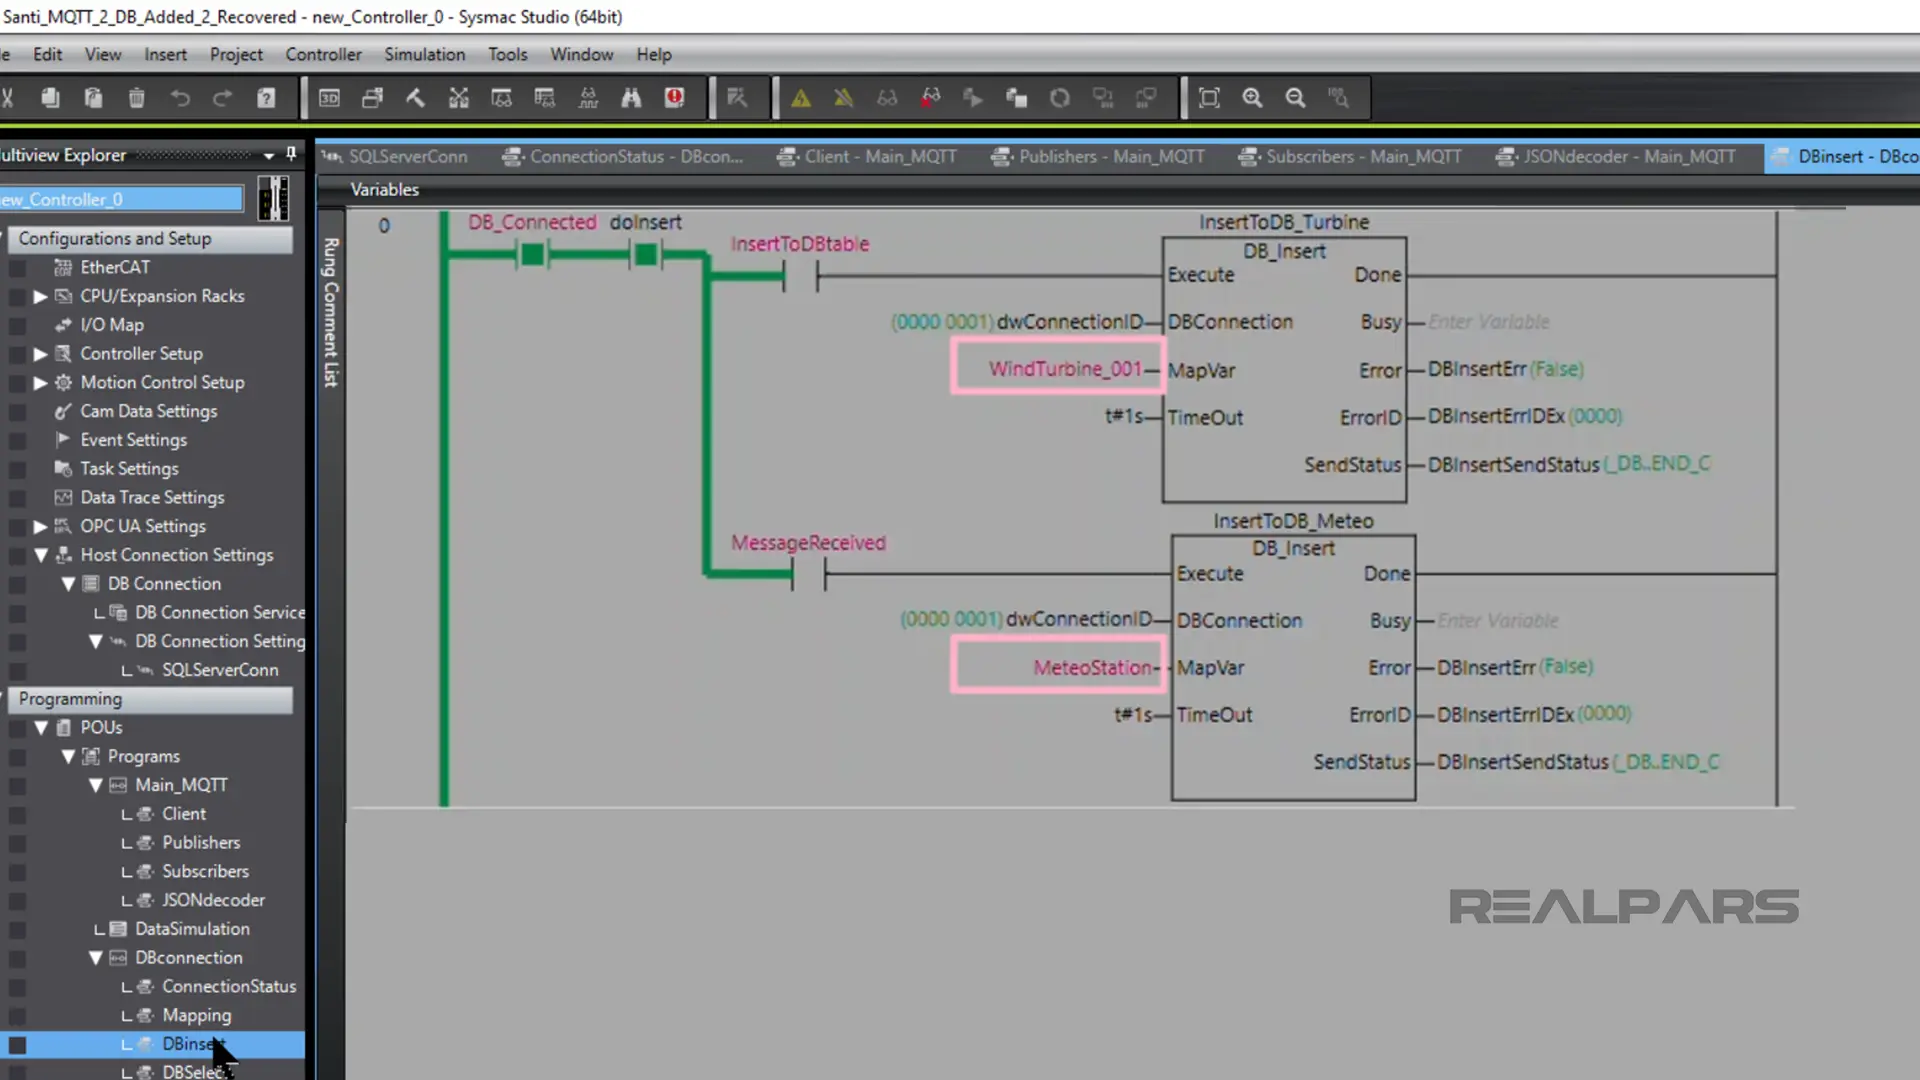The image size is (1920, 1080).
Task: Expand the CPU/Expansion Racks node
Action: pyautogui.click(x=40, y=297)
